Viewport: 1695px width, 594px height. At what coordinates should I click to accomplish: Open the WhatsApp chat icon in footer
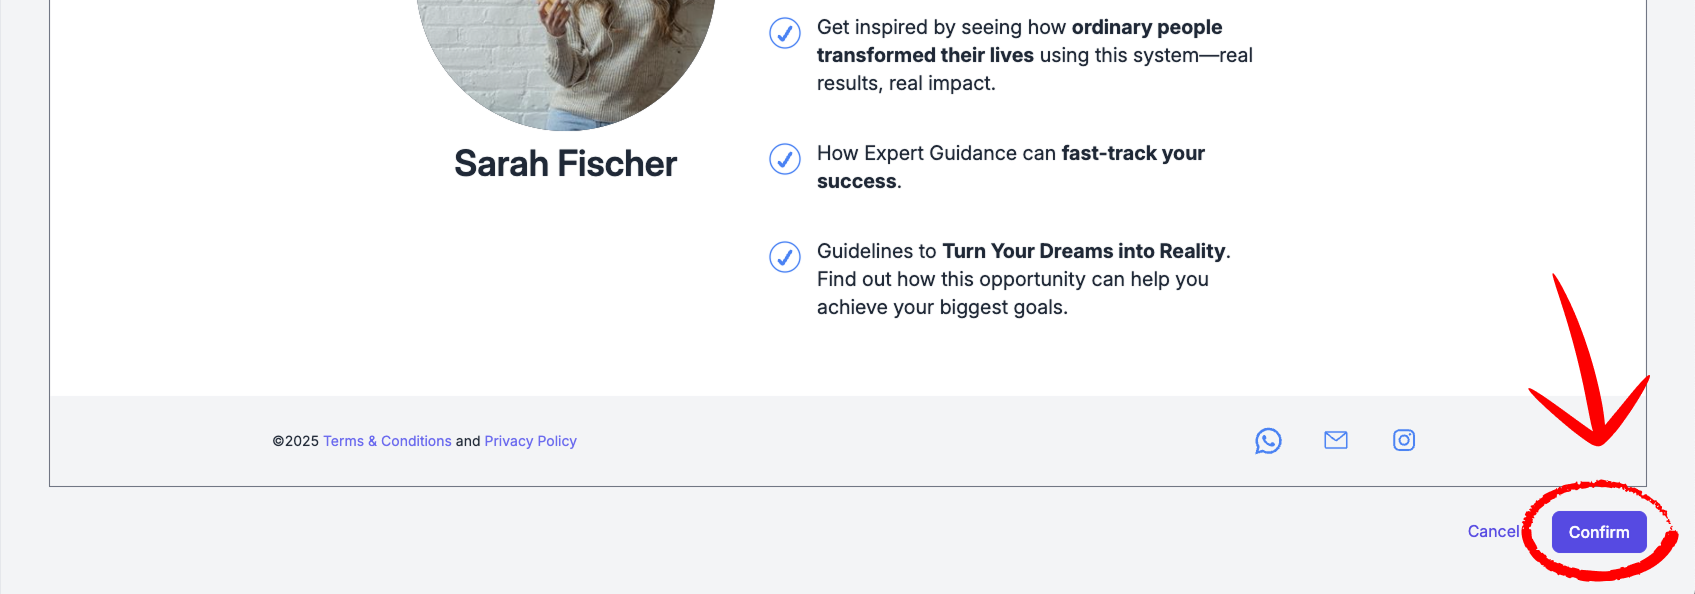click(1268, 441)
